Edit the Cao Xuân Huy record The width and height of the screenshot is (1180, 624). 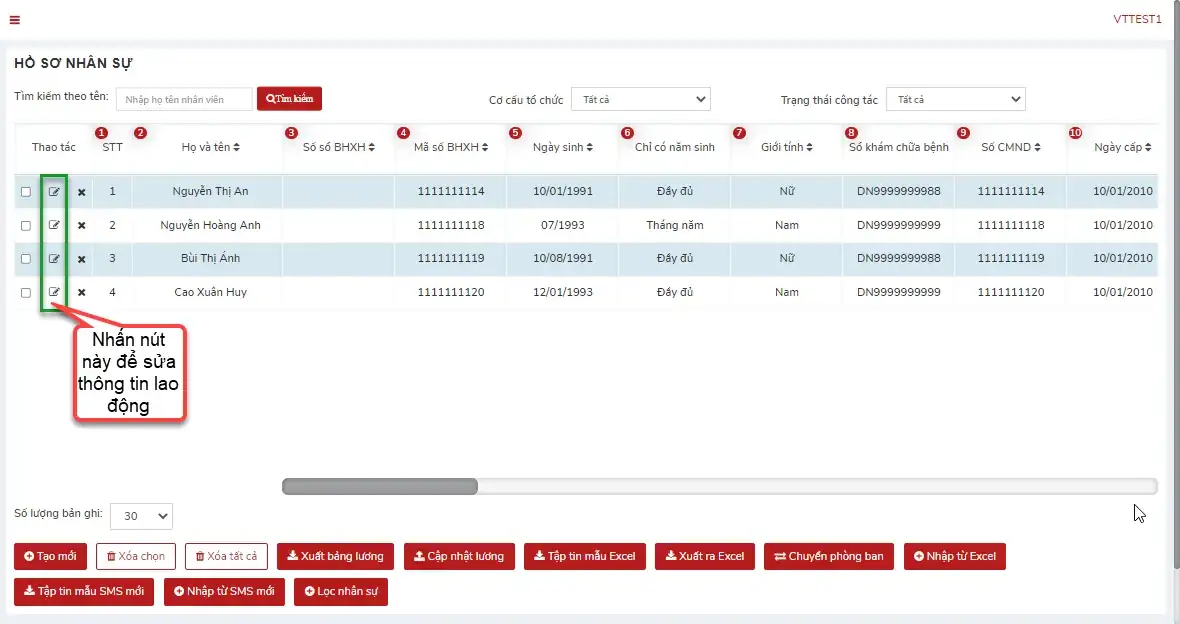(54, 292)
